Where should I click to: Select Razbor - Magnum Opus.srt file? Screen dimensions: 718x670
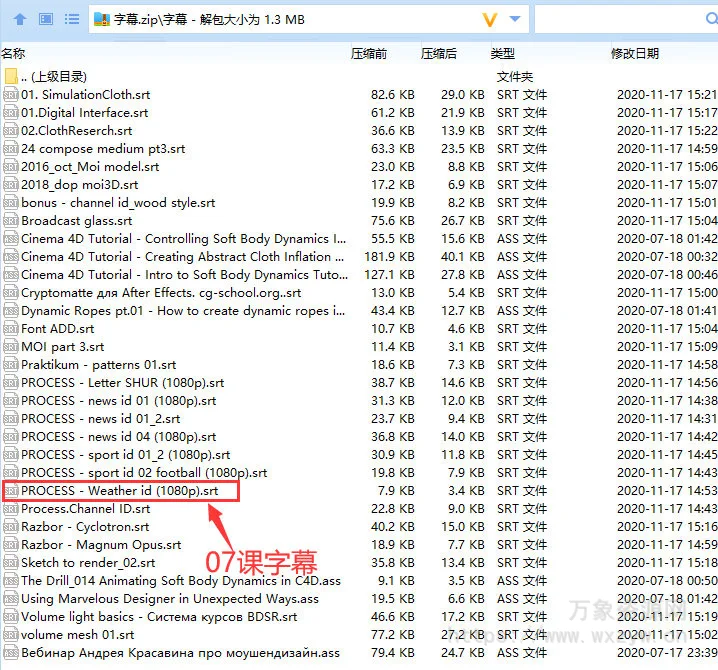101,545
